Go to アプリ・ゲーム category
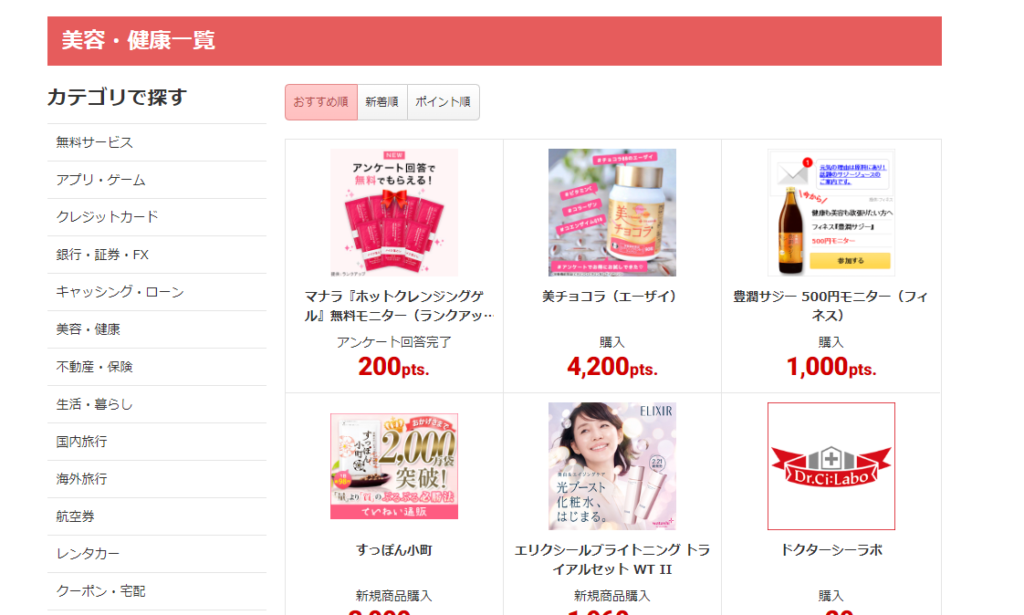The height and width of the screenshot is (615, 1024). coord(101,180)
